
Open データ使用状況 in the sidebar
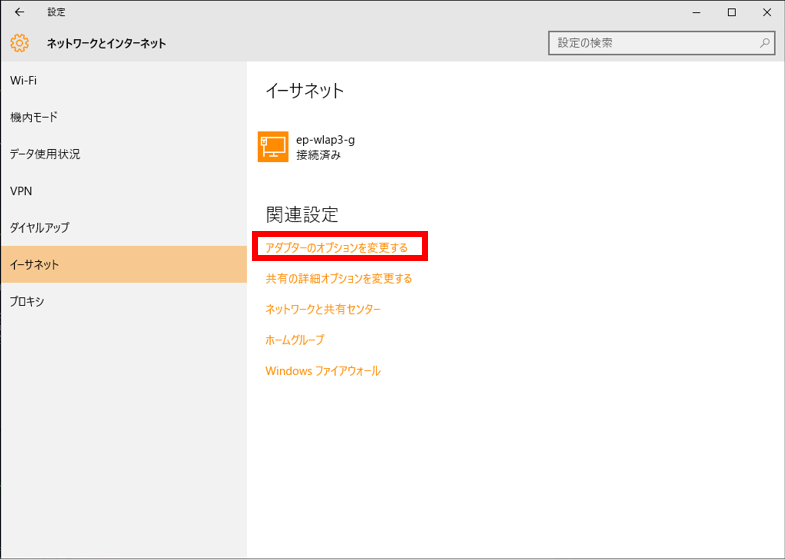tap(124, 154)
